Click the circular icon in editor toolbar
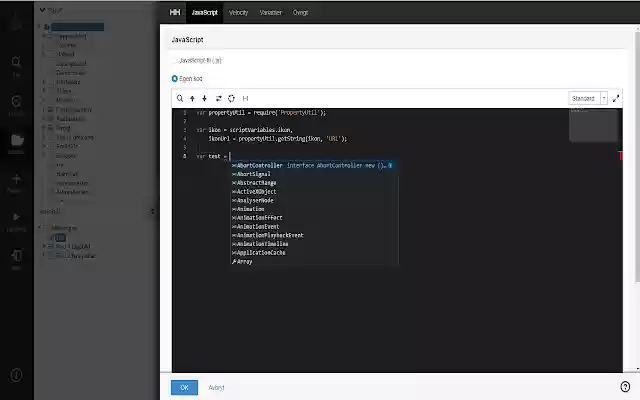The image size is (640, 400). click(x=231, y=98)
